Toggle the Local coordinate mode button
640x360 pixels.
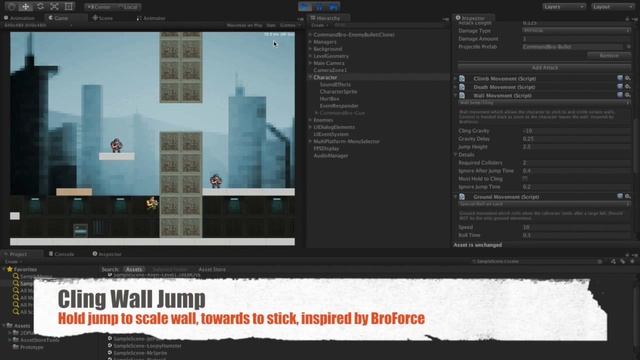click(x=128, y=7)
